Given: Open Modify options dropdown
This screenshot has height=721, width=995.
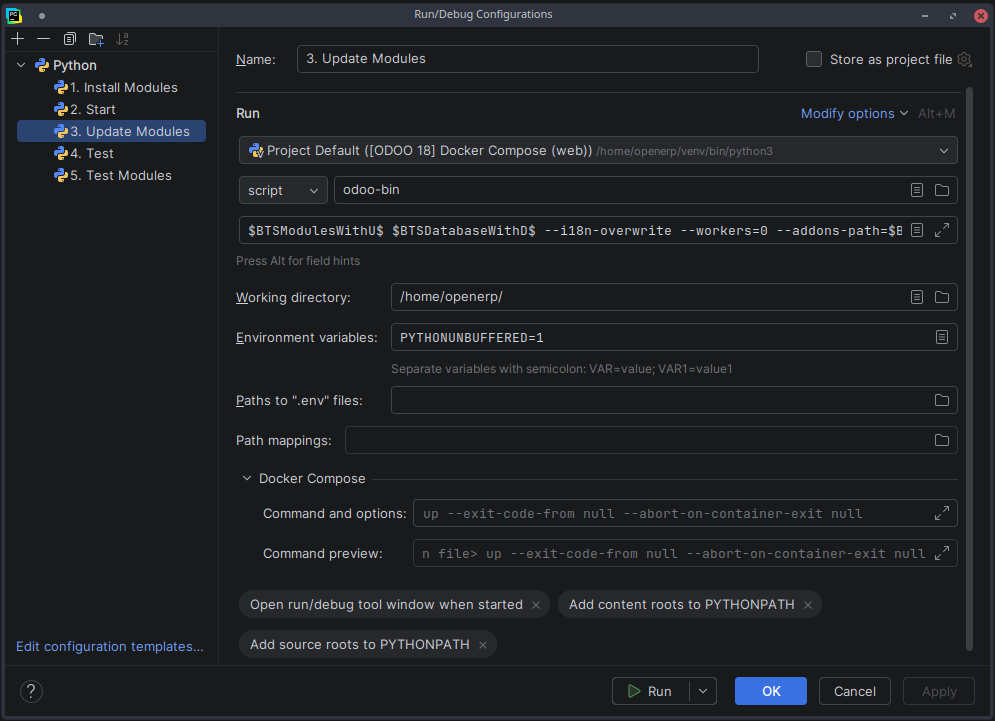Looking at the screenshot, I should [x=854, y=113].
